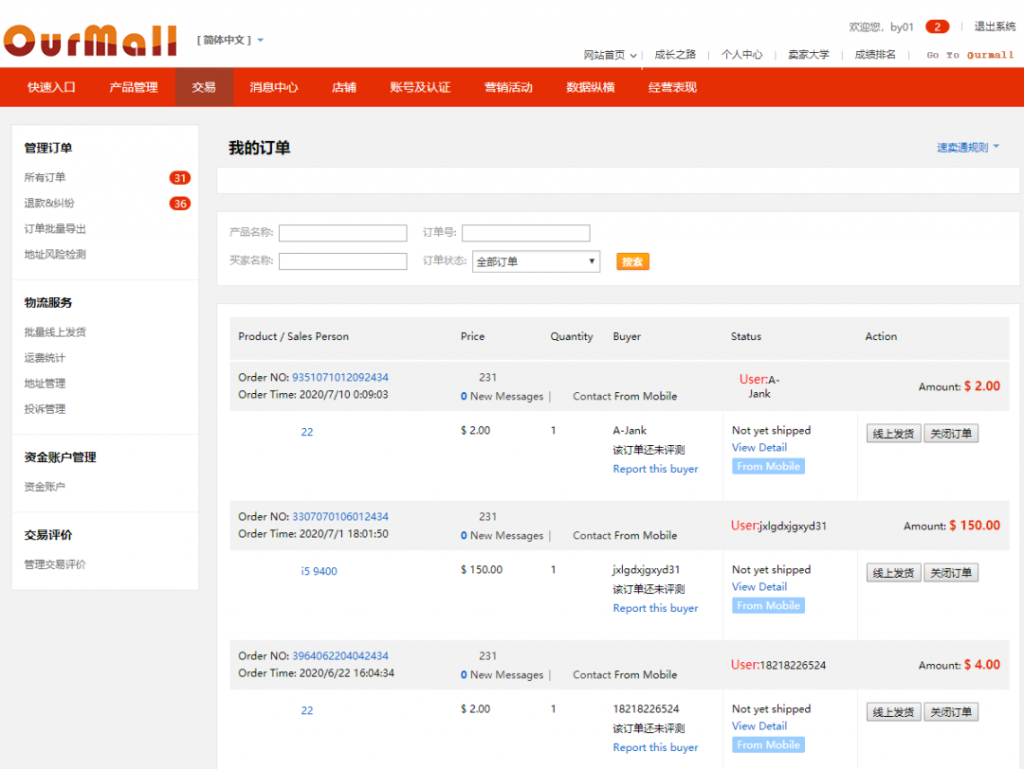Click Report this buyer for 18218226524
The image size is (1024, 769).
tap(655, 748)
